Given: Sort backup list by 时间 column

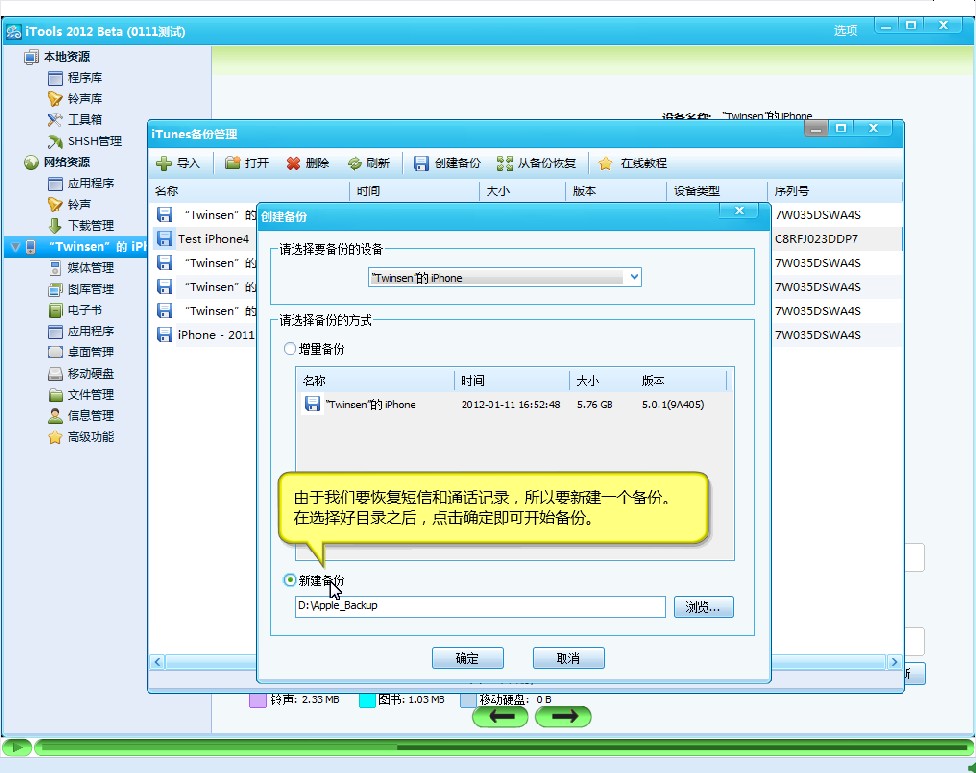Looking at the screenshot, I should (415, 190).
